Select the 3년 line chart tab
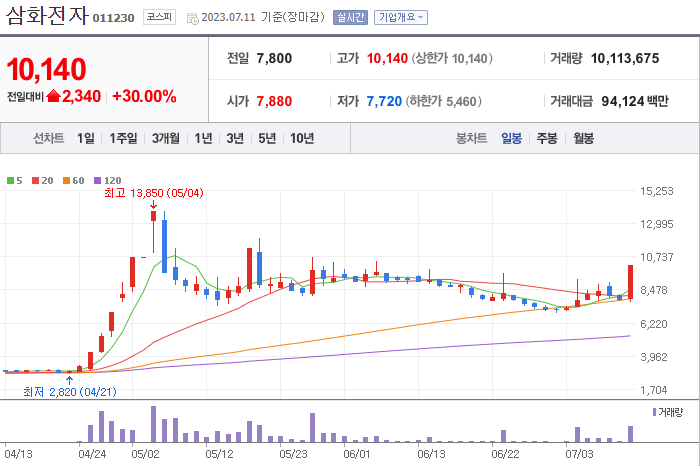This screenshot has width=700, height=466. tap(235, 138)
